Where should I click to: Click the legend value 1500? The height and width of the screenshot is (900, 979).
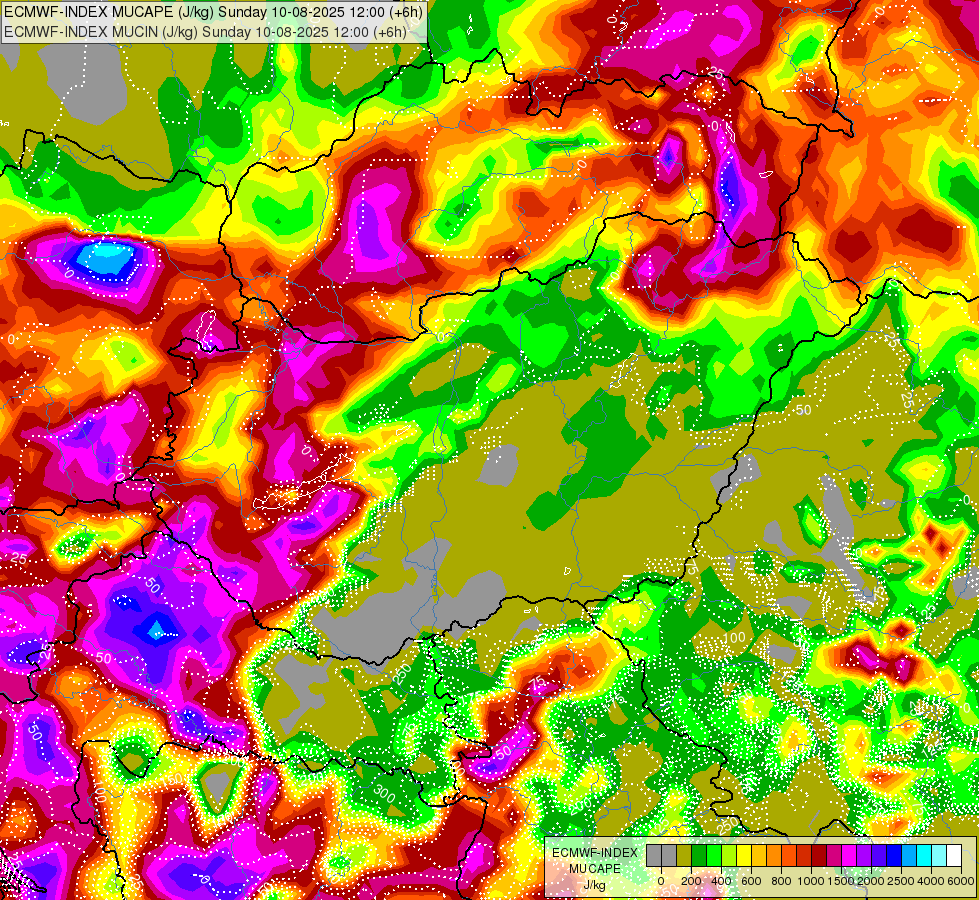pos(842,881)
